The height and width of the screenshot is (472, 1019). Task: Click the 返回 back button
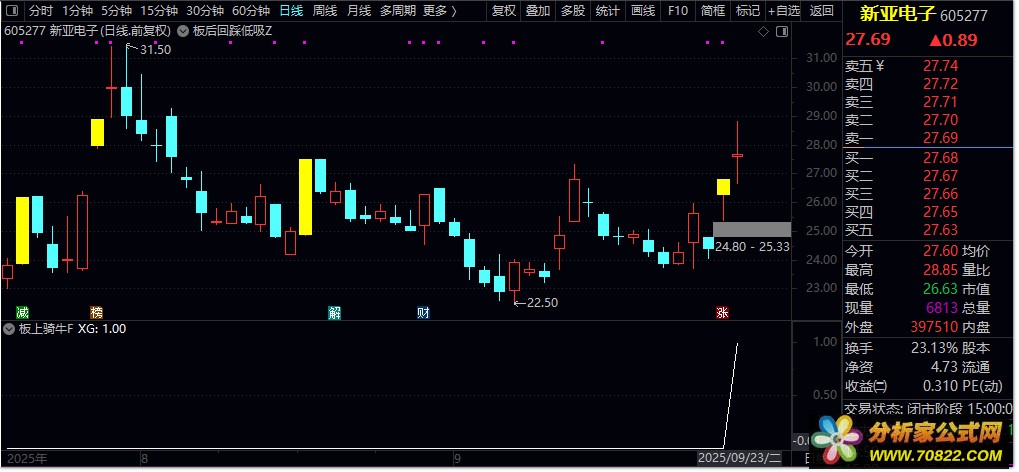[x=822, y=10]
